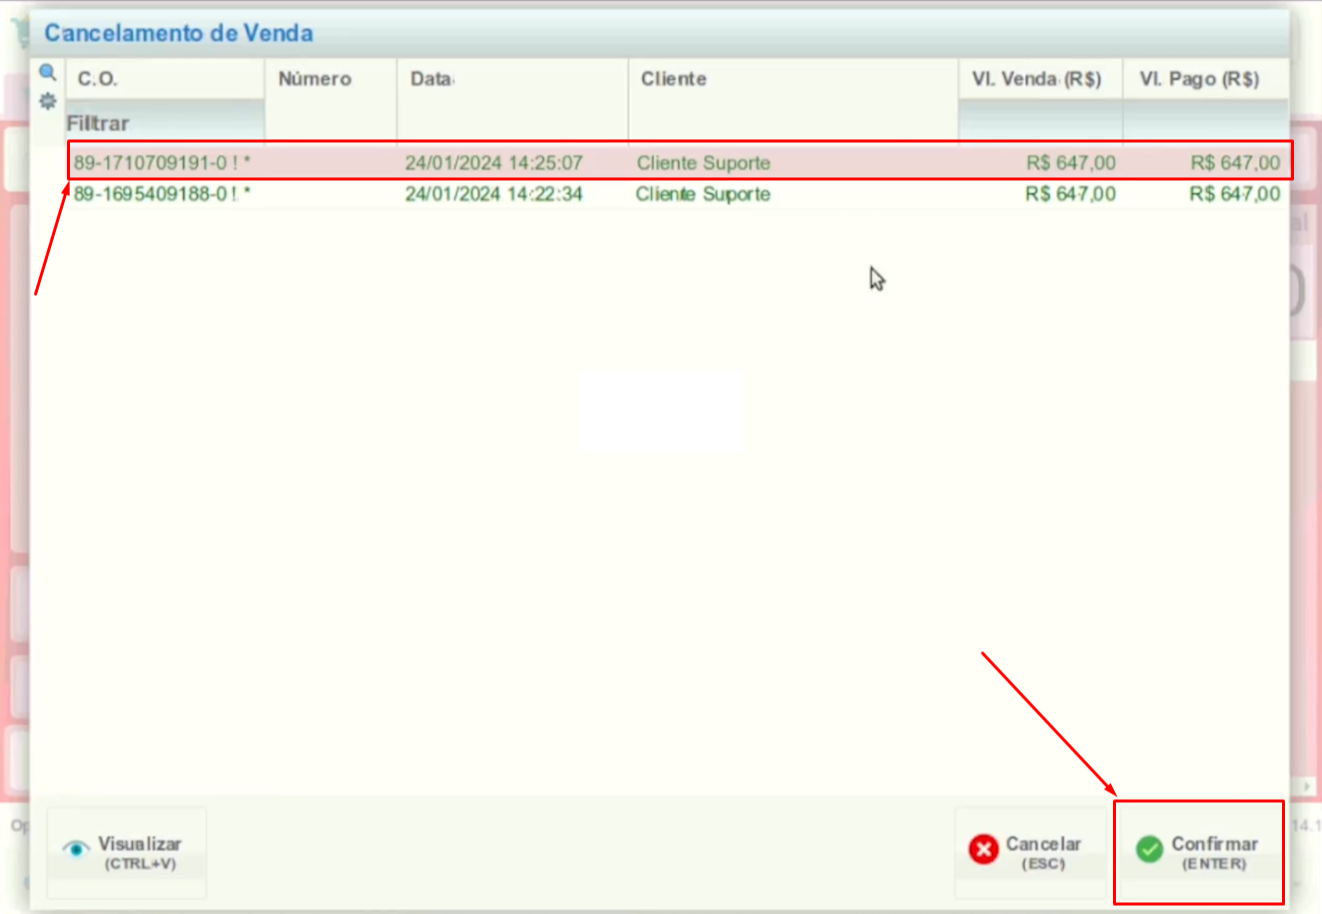Click the 24/01/2024 14:22:34 date cell

[493, 194]
